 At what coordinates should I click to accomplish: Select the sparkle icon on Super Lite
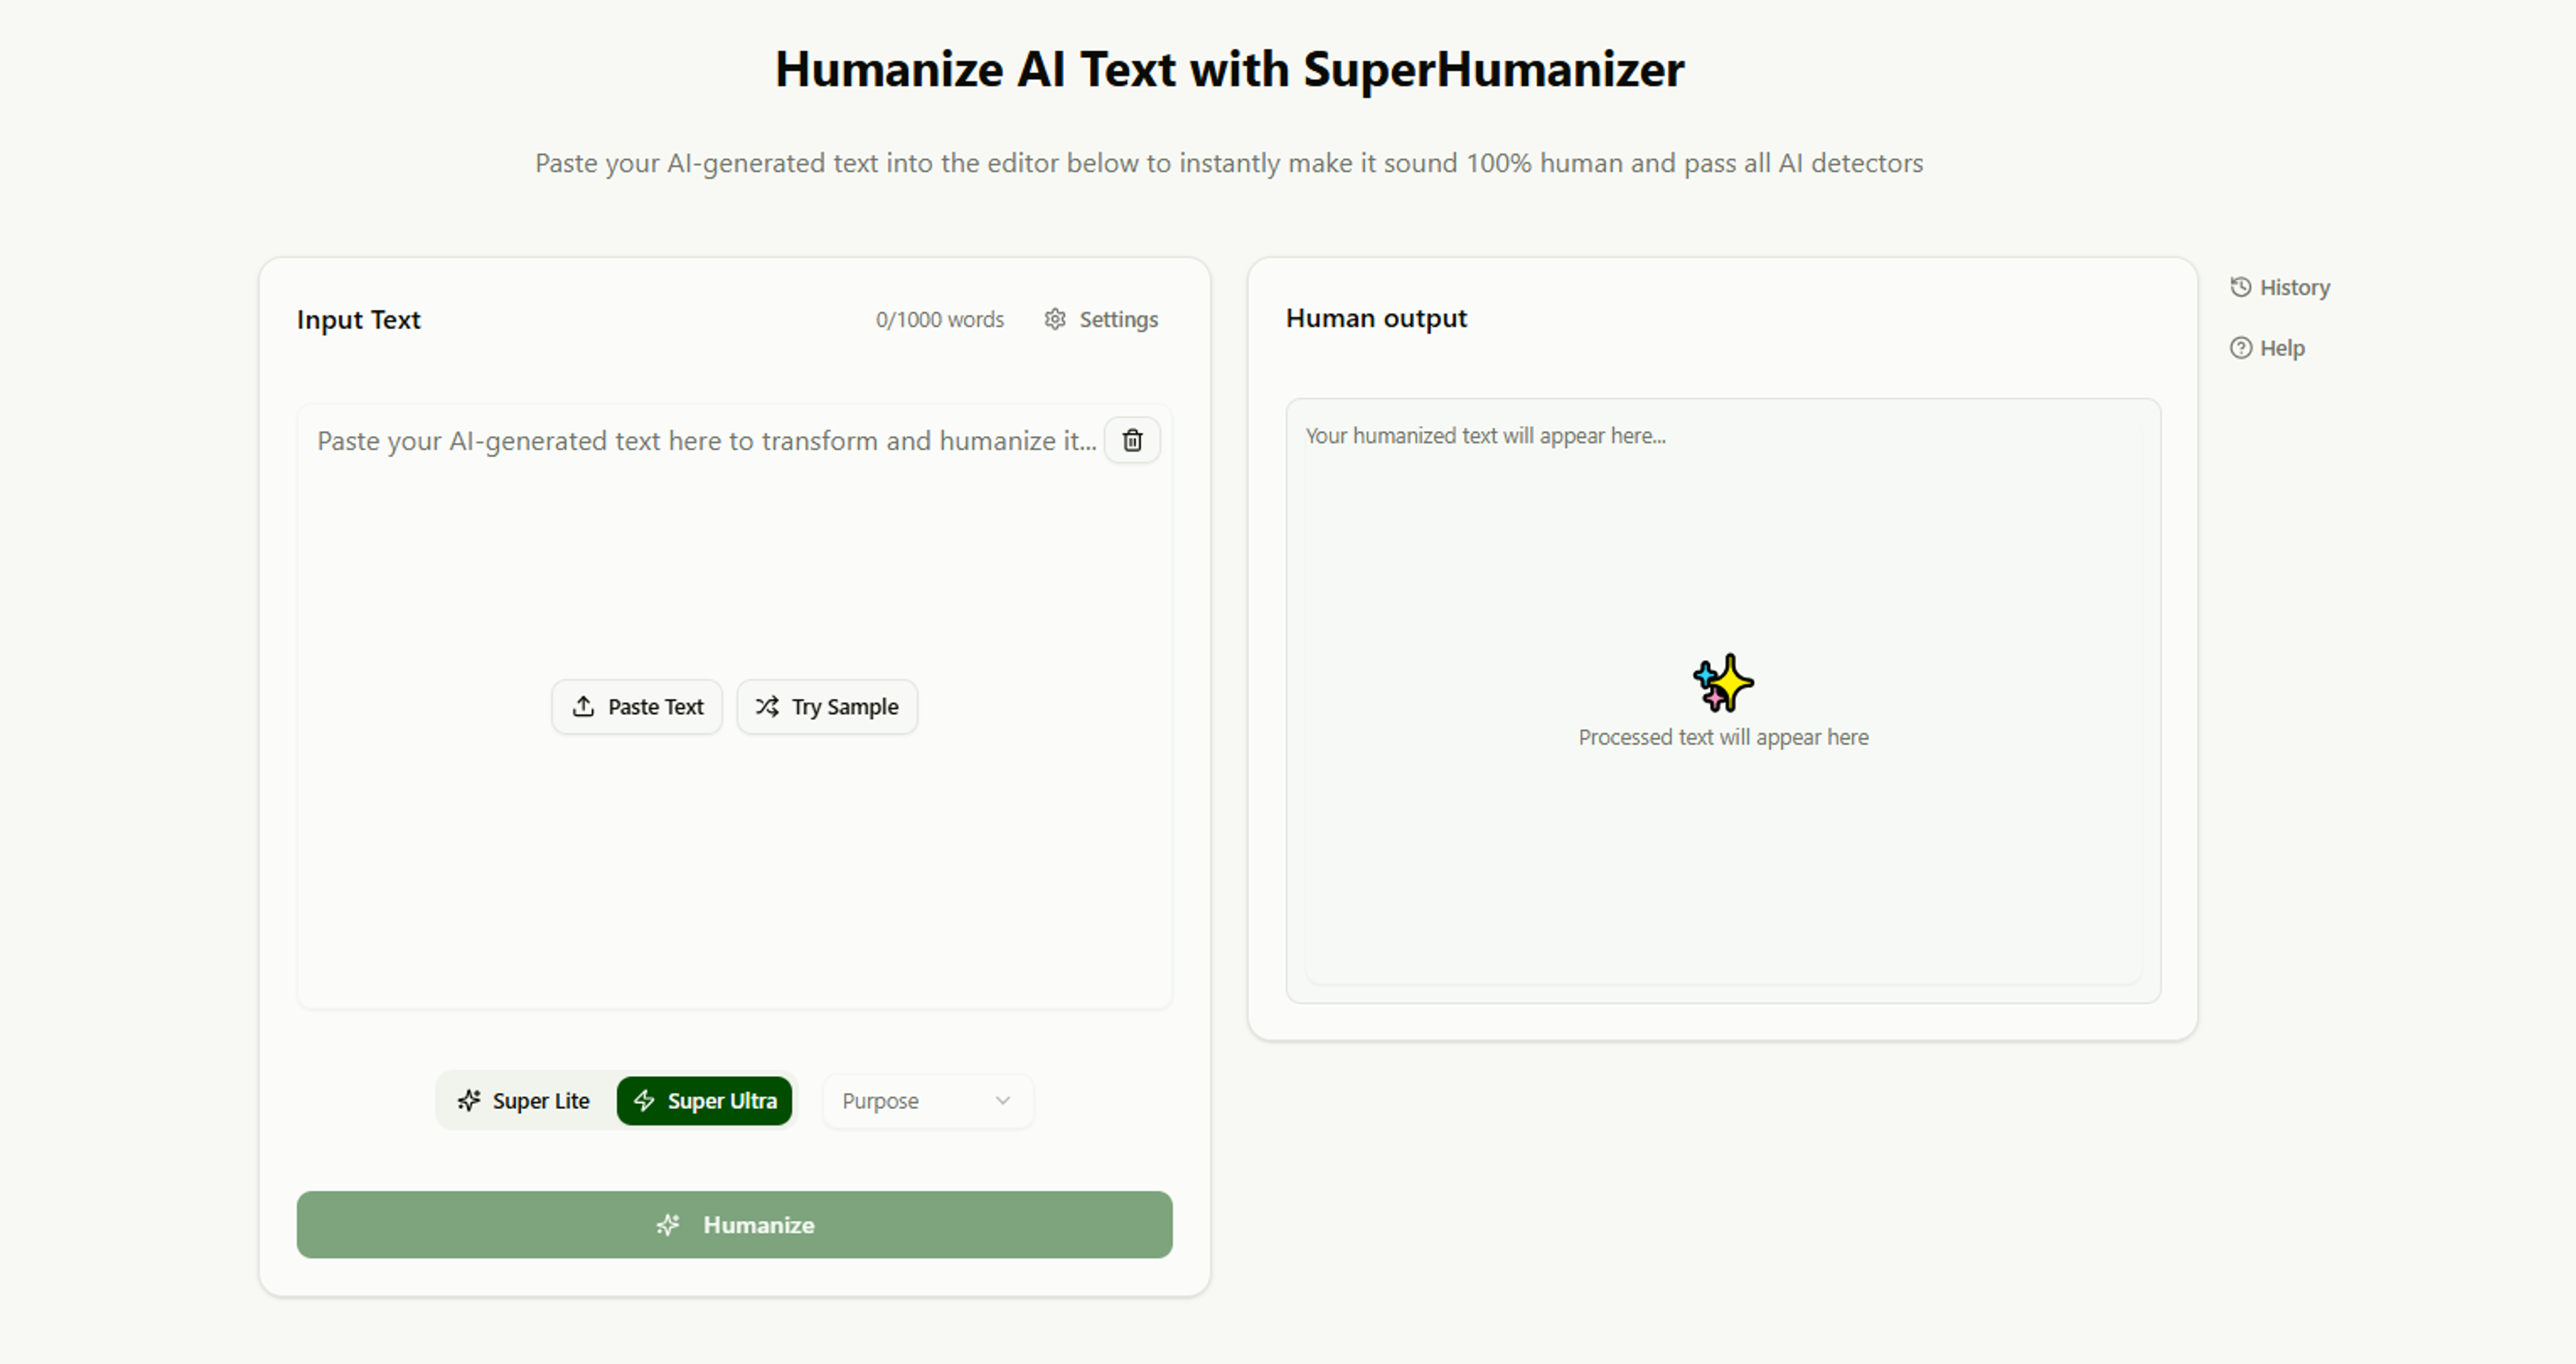tap(469, 1100)
